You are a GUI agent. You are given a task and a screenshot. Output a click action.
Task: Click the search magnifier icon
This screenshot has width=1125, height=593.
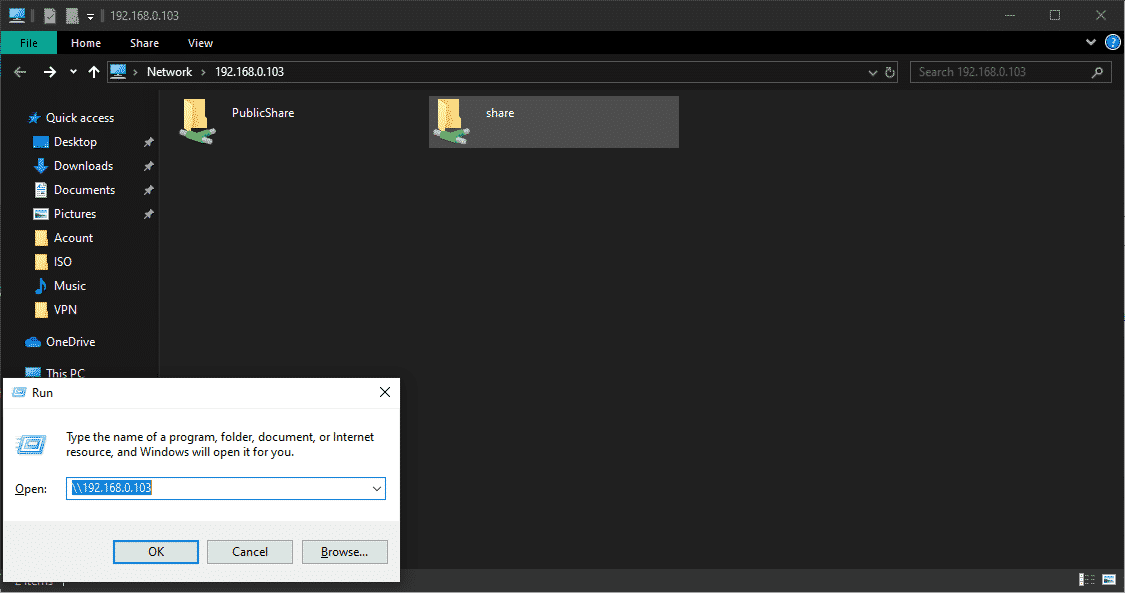[x=1098, y=72]
